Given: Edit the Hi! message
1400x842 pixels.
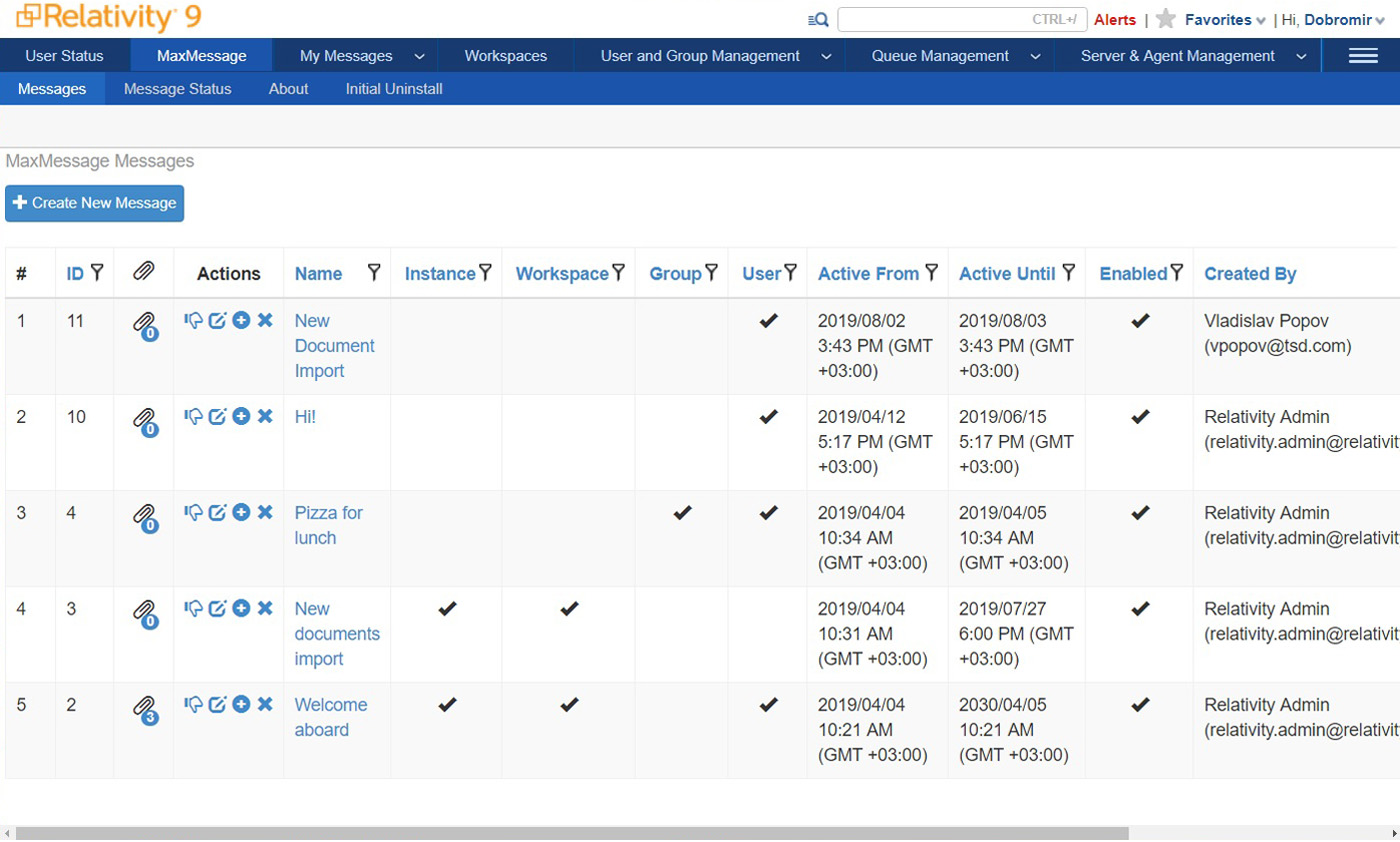Looking at the screenshot, I should click(x=218, y=416).
